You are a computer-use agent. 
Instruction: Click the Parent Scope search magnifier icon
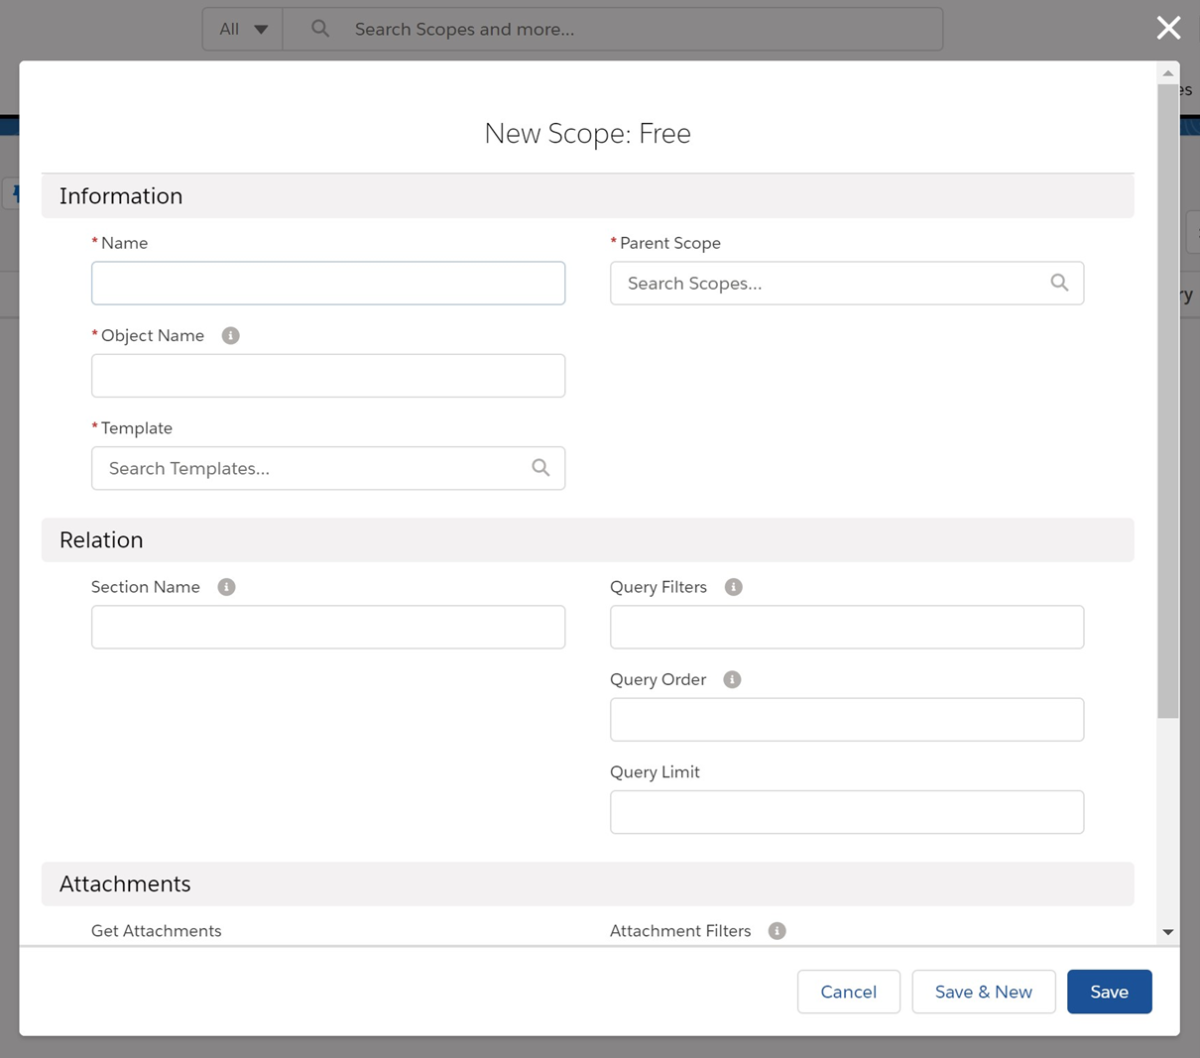tap(1059, 283)
